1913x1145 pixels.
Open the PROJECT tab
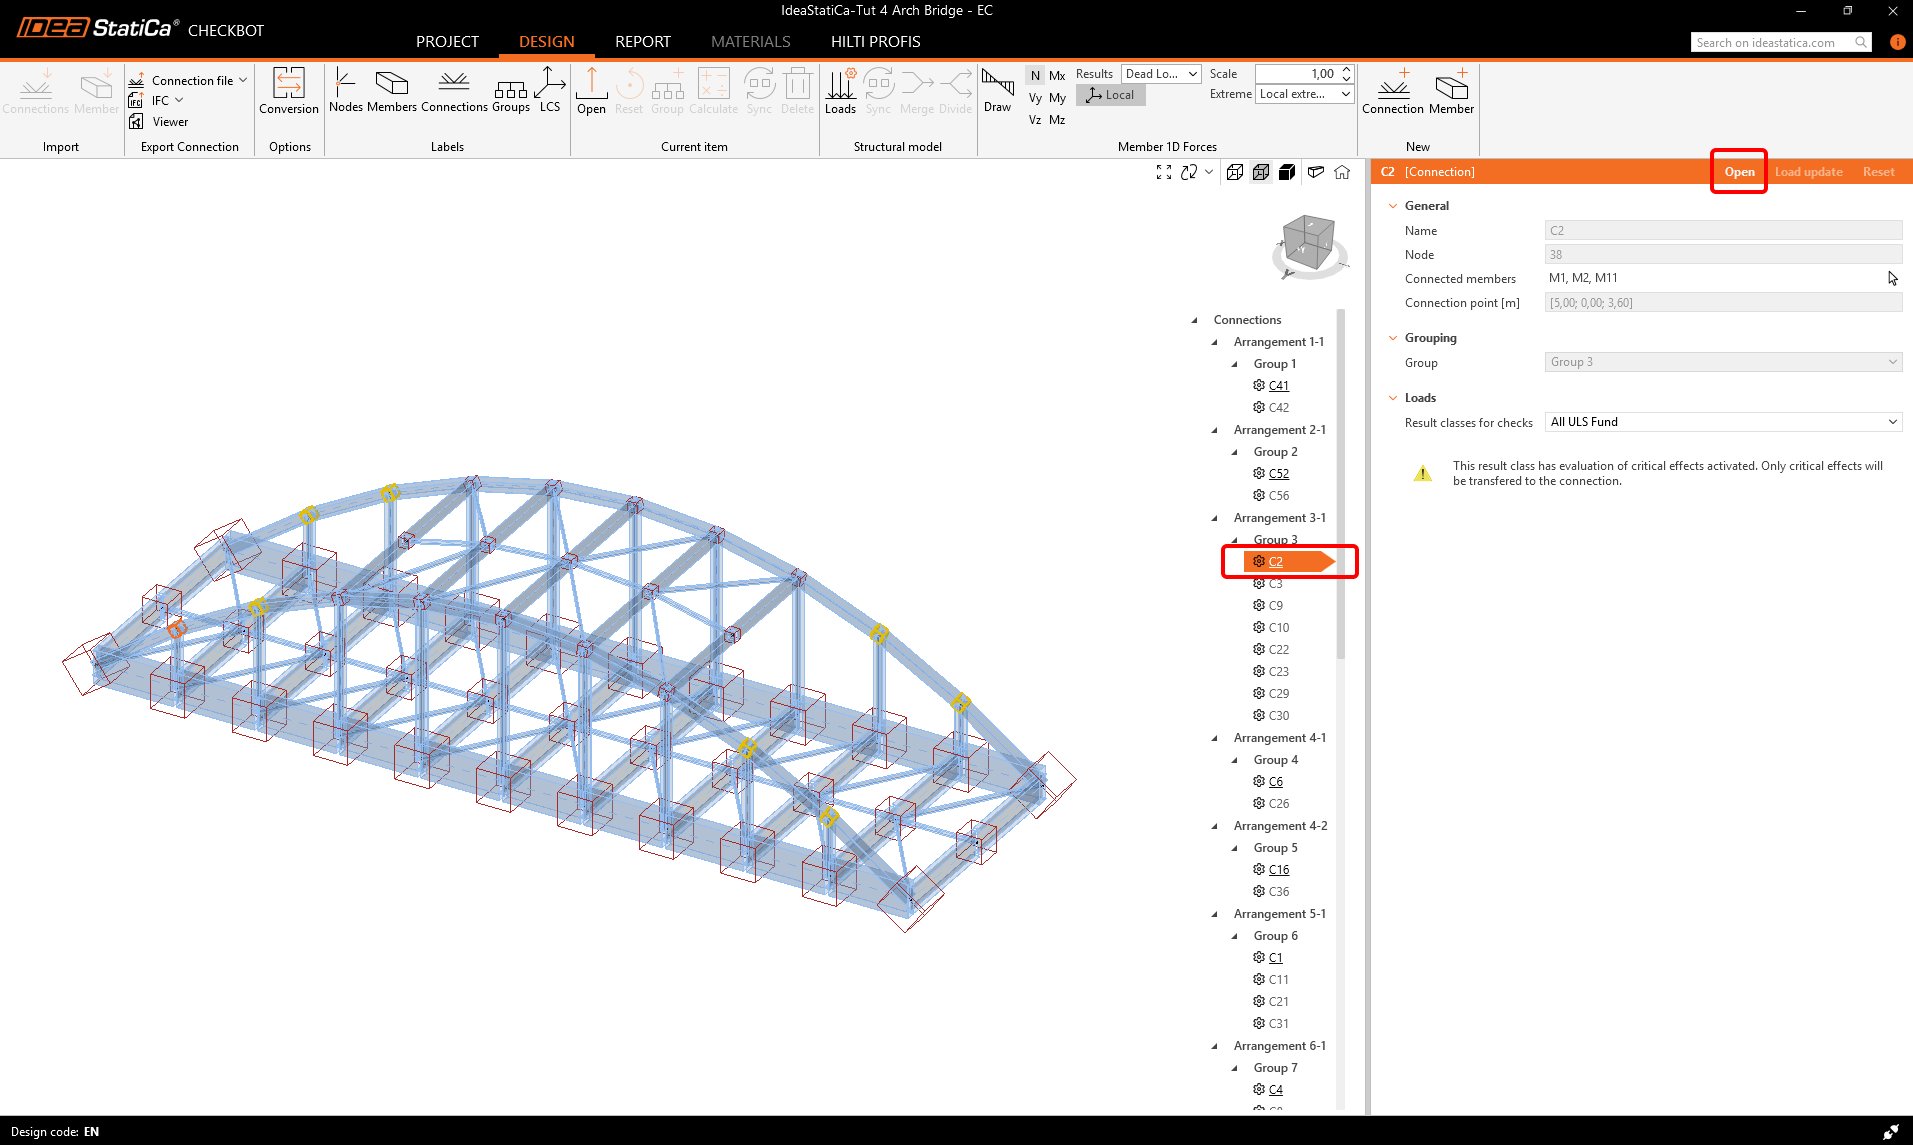[447, 41]
